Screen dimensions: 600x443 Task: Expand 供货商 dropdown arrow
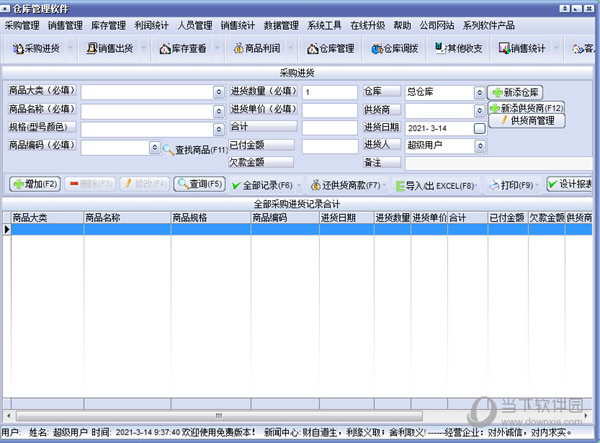[x=479, y=111]
